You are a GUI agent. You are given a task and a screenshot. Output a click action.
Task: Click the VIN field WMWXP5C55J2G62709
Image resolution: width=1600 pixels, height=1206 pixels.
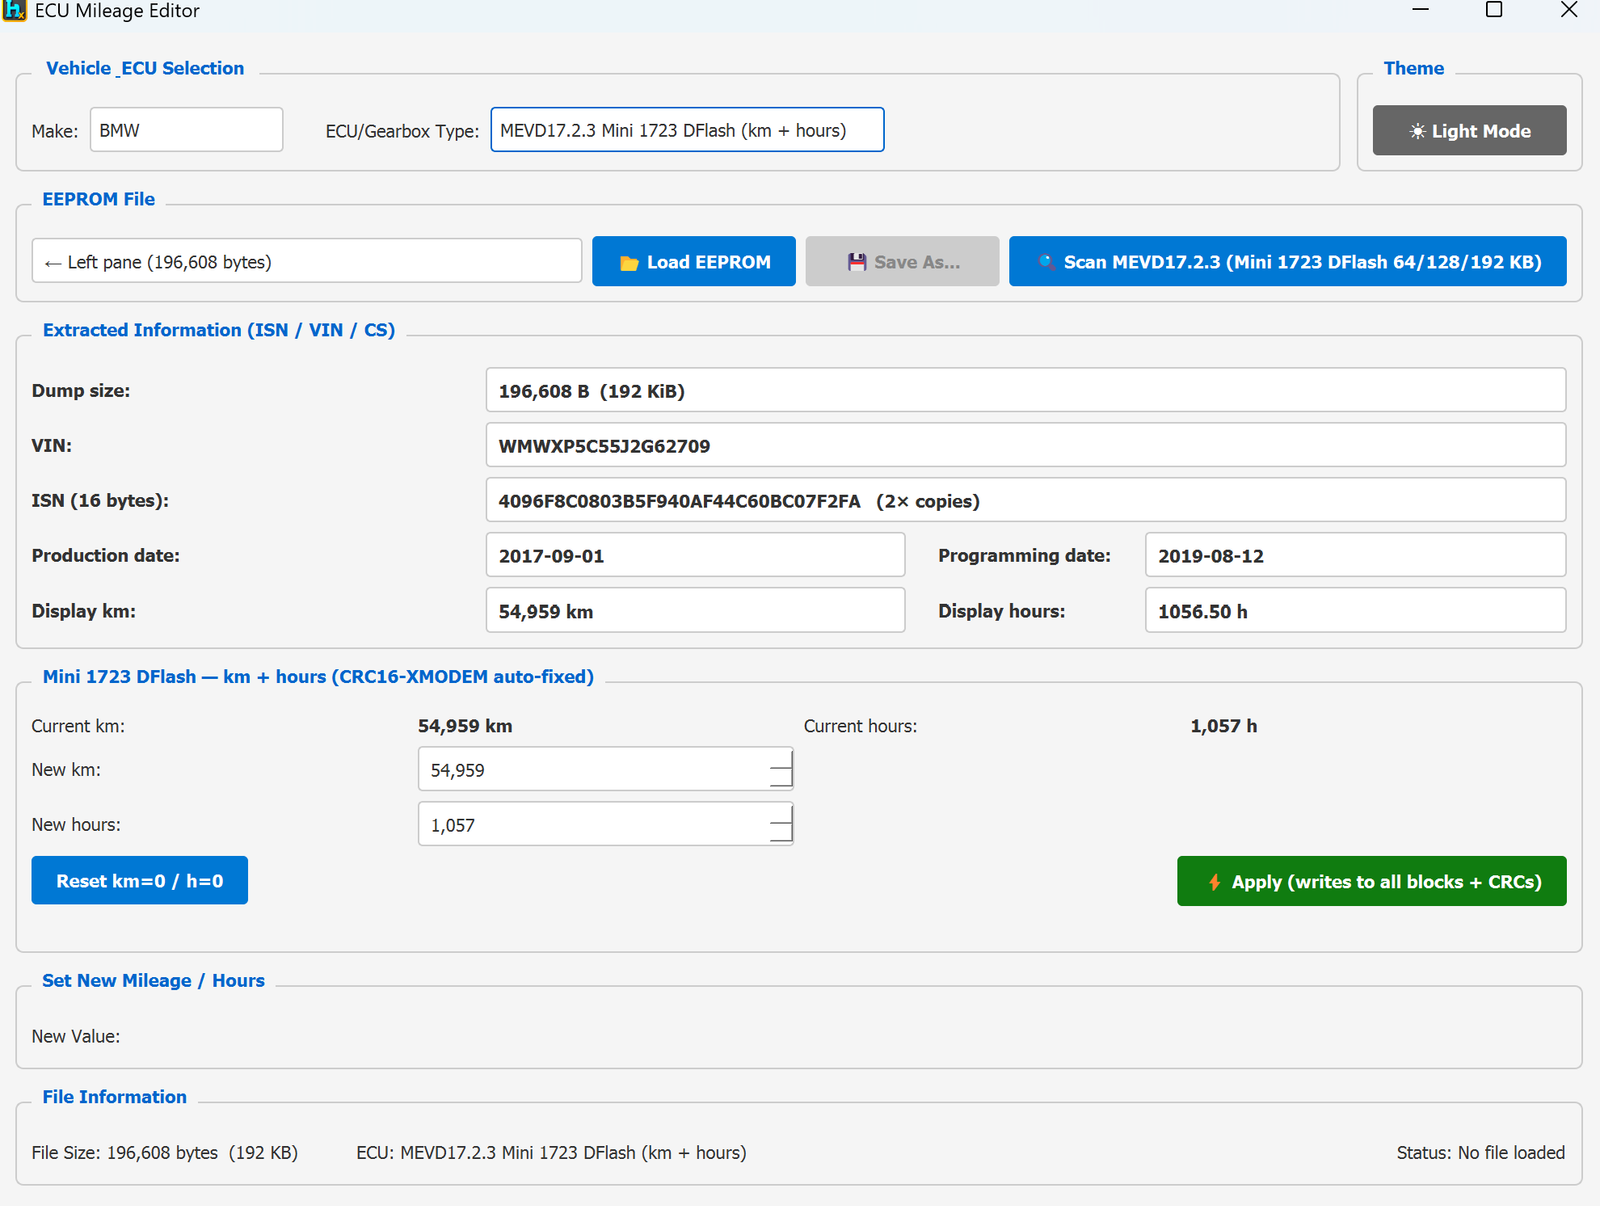(x=1026, y=445)
